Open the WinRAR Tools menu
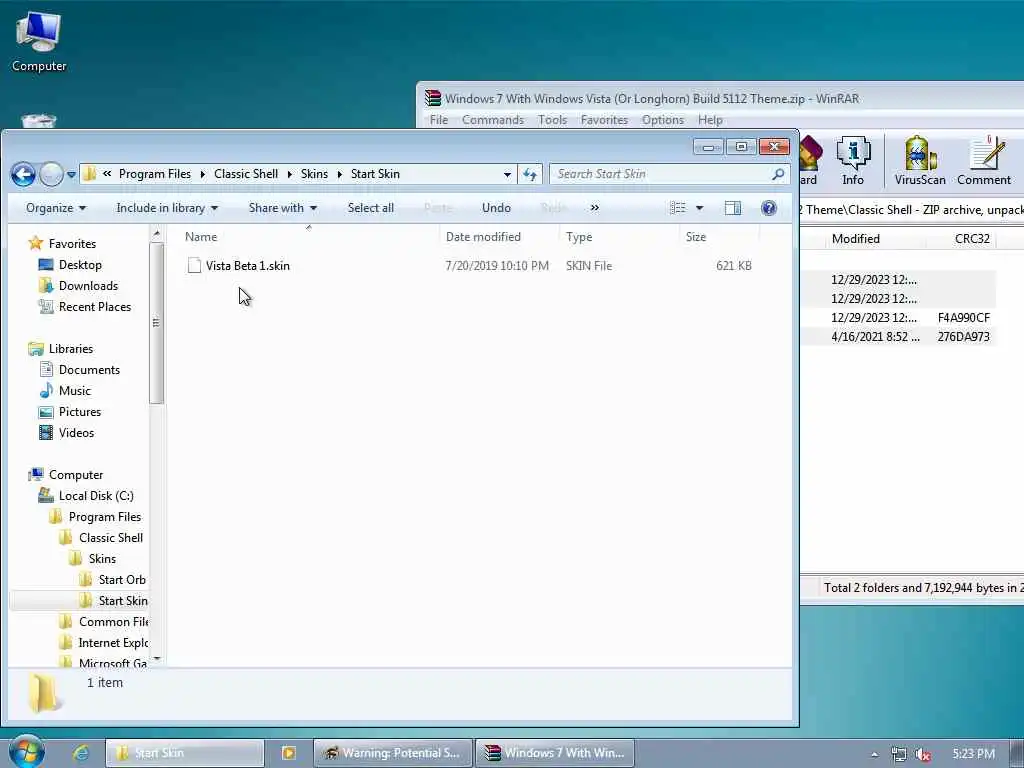The width and height of the screenshot is (1024, 768). click(552, 120)
